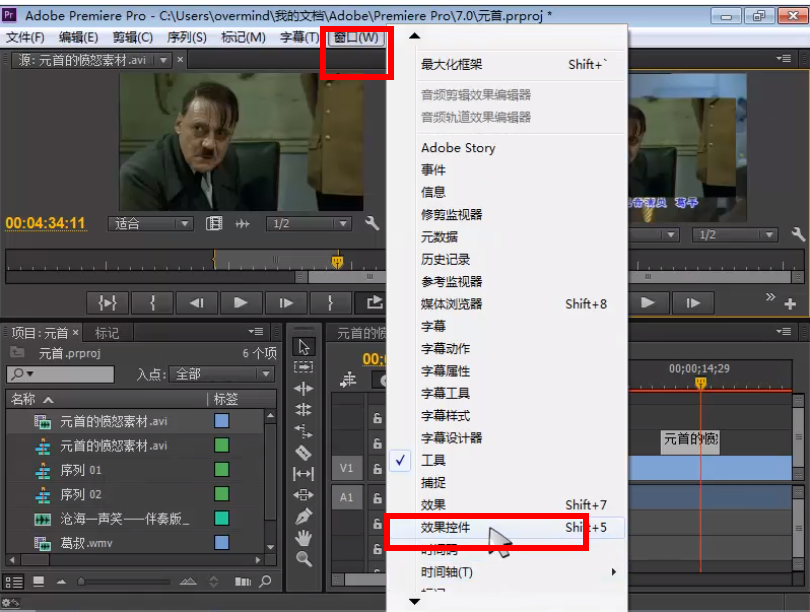Click the 葛叔.wmv blue label swatch

coord(222,543)
